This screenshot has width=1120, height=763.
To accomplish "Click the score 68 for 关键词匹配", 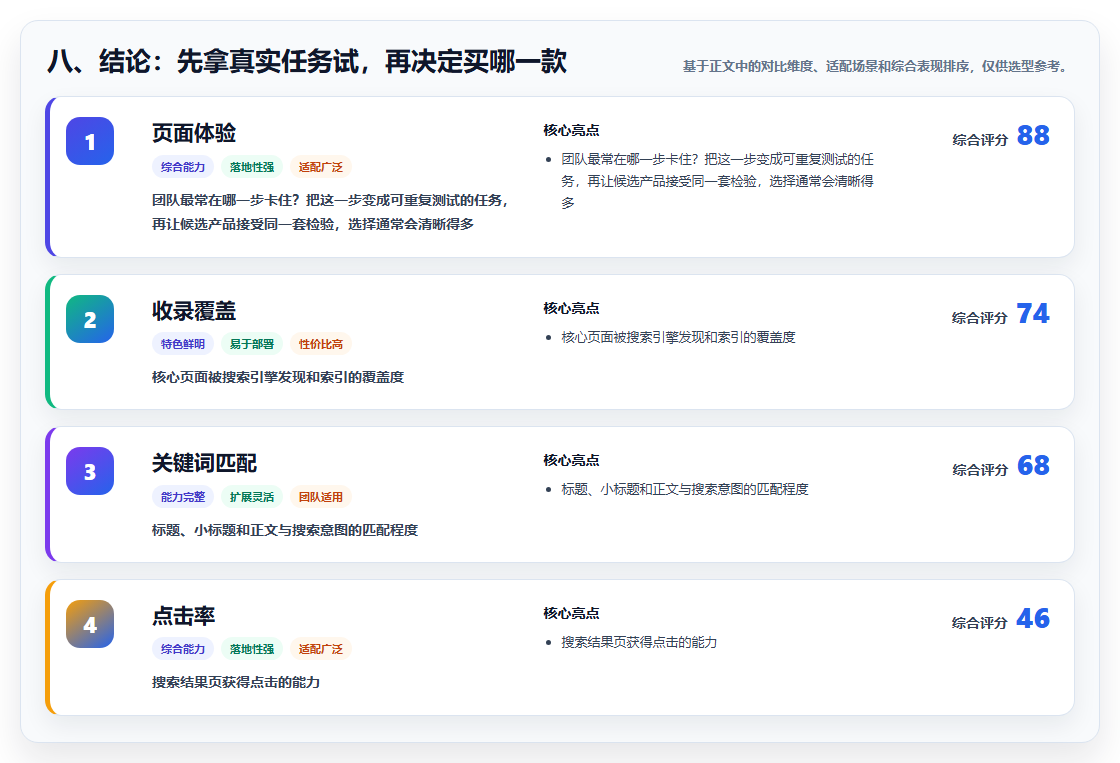I will [x=1033, y=465].
